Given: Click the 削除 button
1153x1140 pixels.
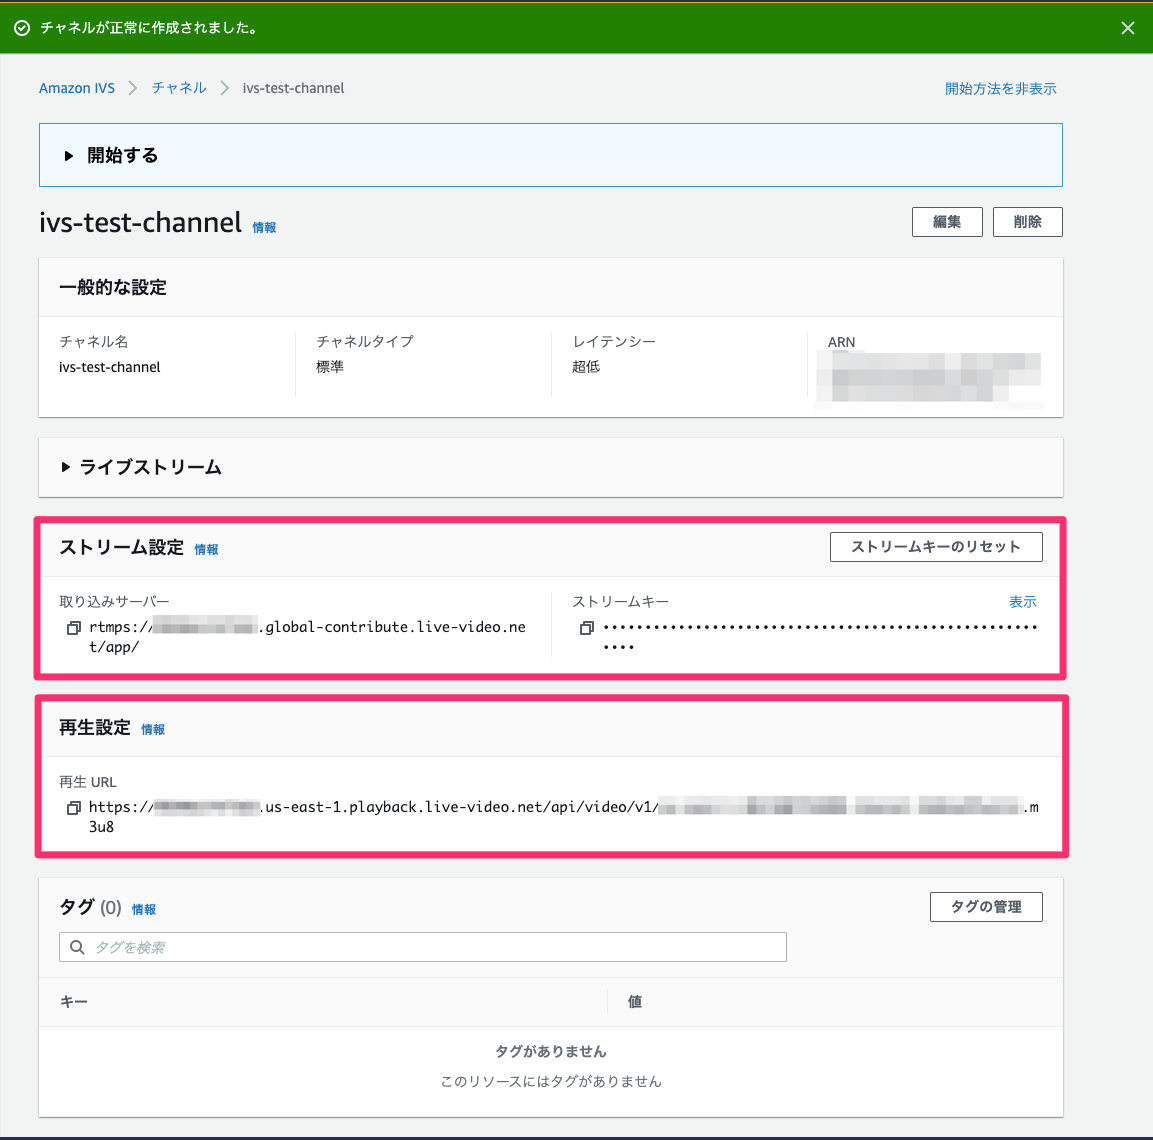Looking at the screenshot, I should coord(1027,222).
